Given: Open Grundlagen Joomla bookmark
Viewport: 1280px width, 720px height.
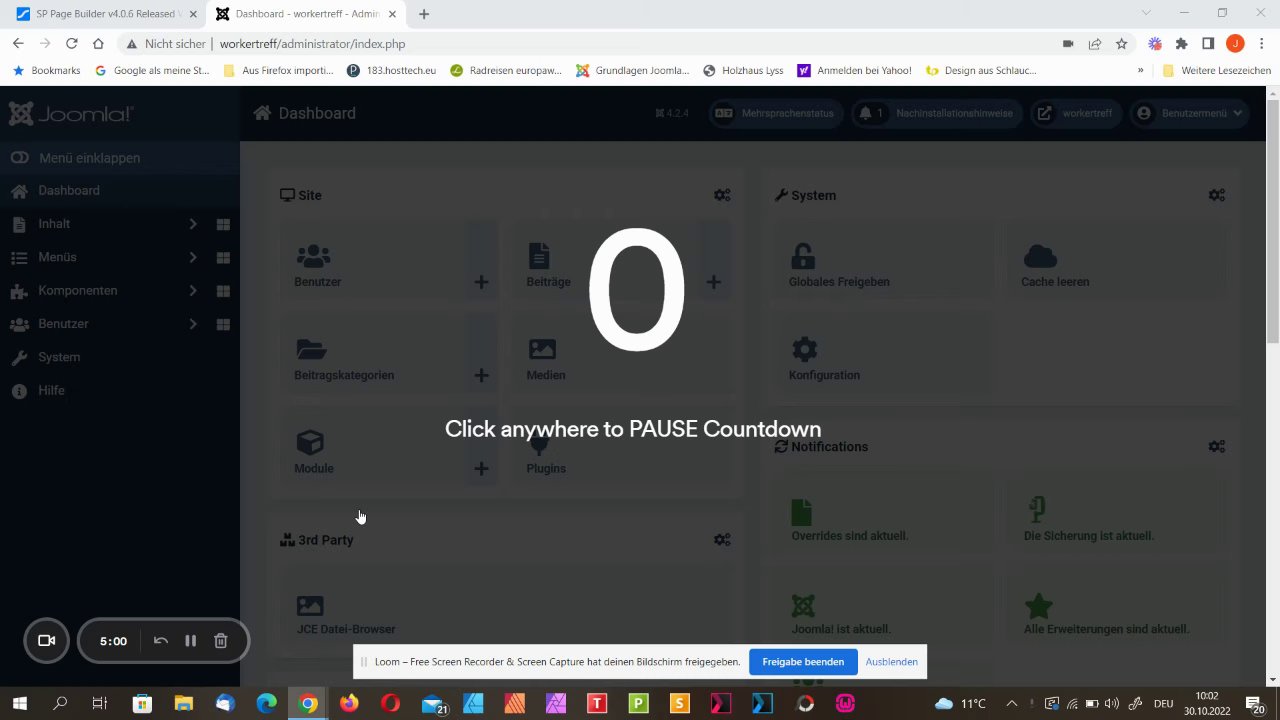Looking at the screenshot, I should tap(633, 71).
